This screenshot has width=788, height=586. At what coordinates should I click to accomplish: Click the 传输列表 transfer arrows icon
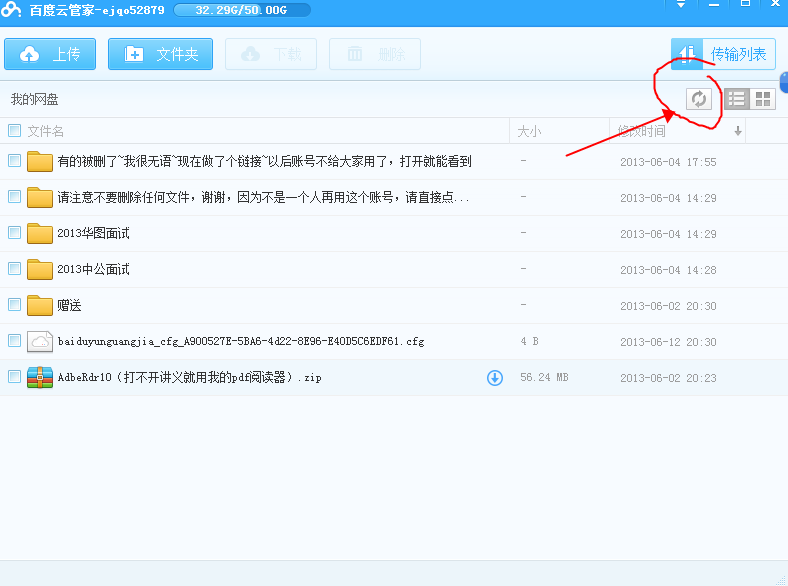[687, 53]
